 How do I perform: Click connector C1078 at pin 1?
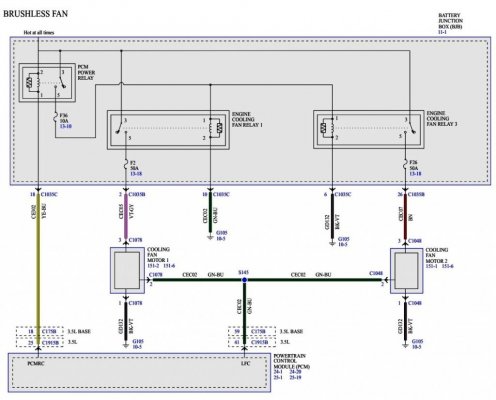(135, 303)
